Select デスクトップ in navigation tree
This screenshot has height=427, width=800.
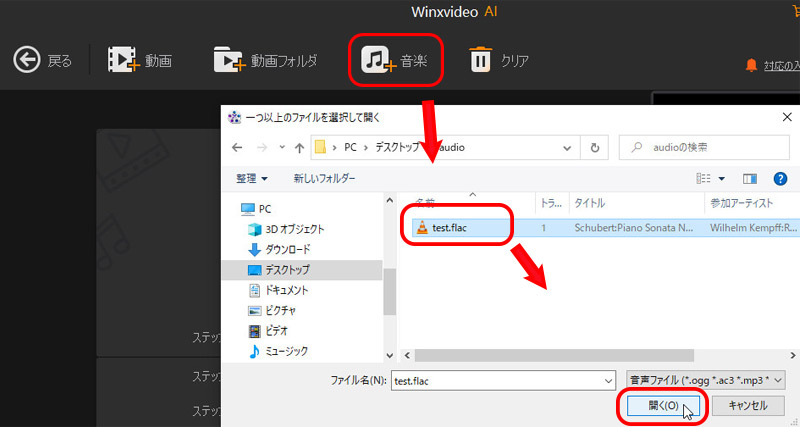pyautogui.click(x=279, y=269)
